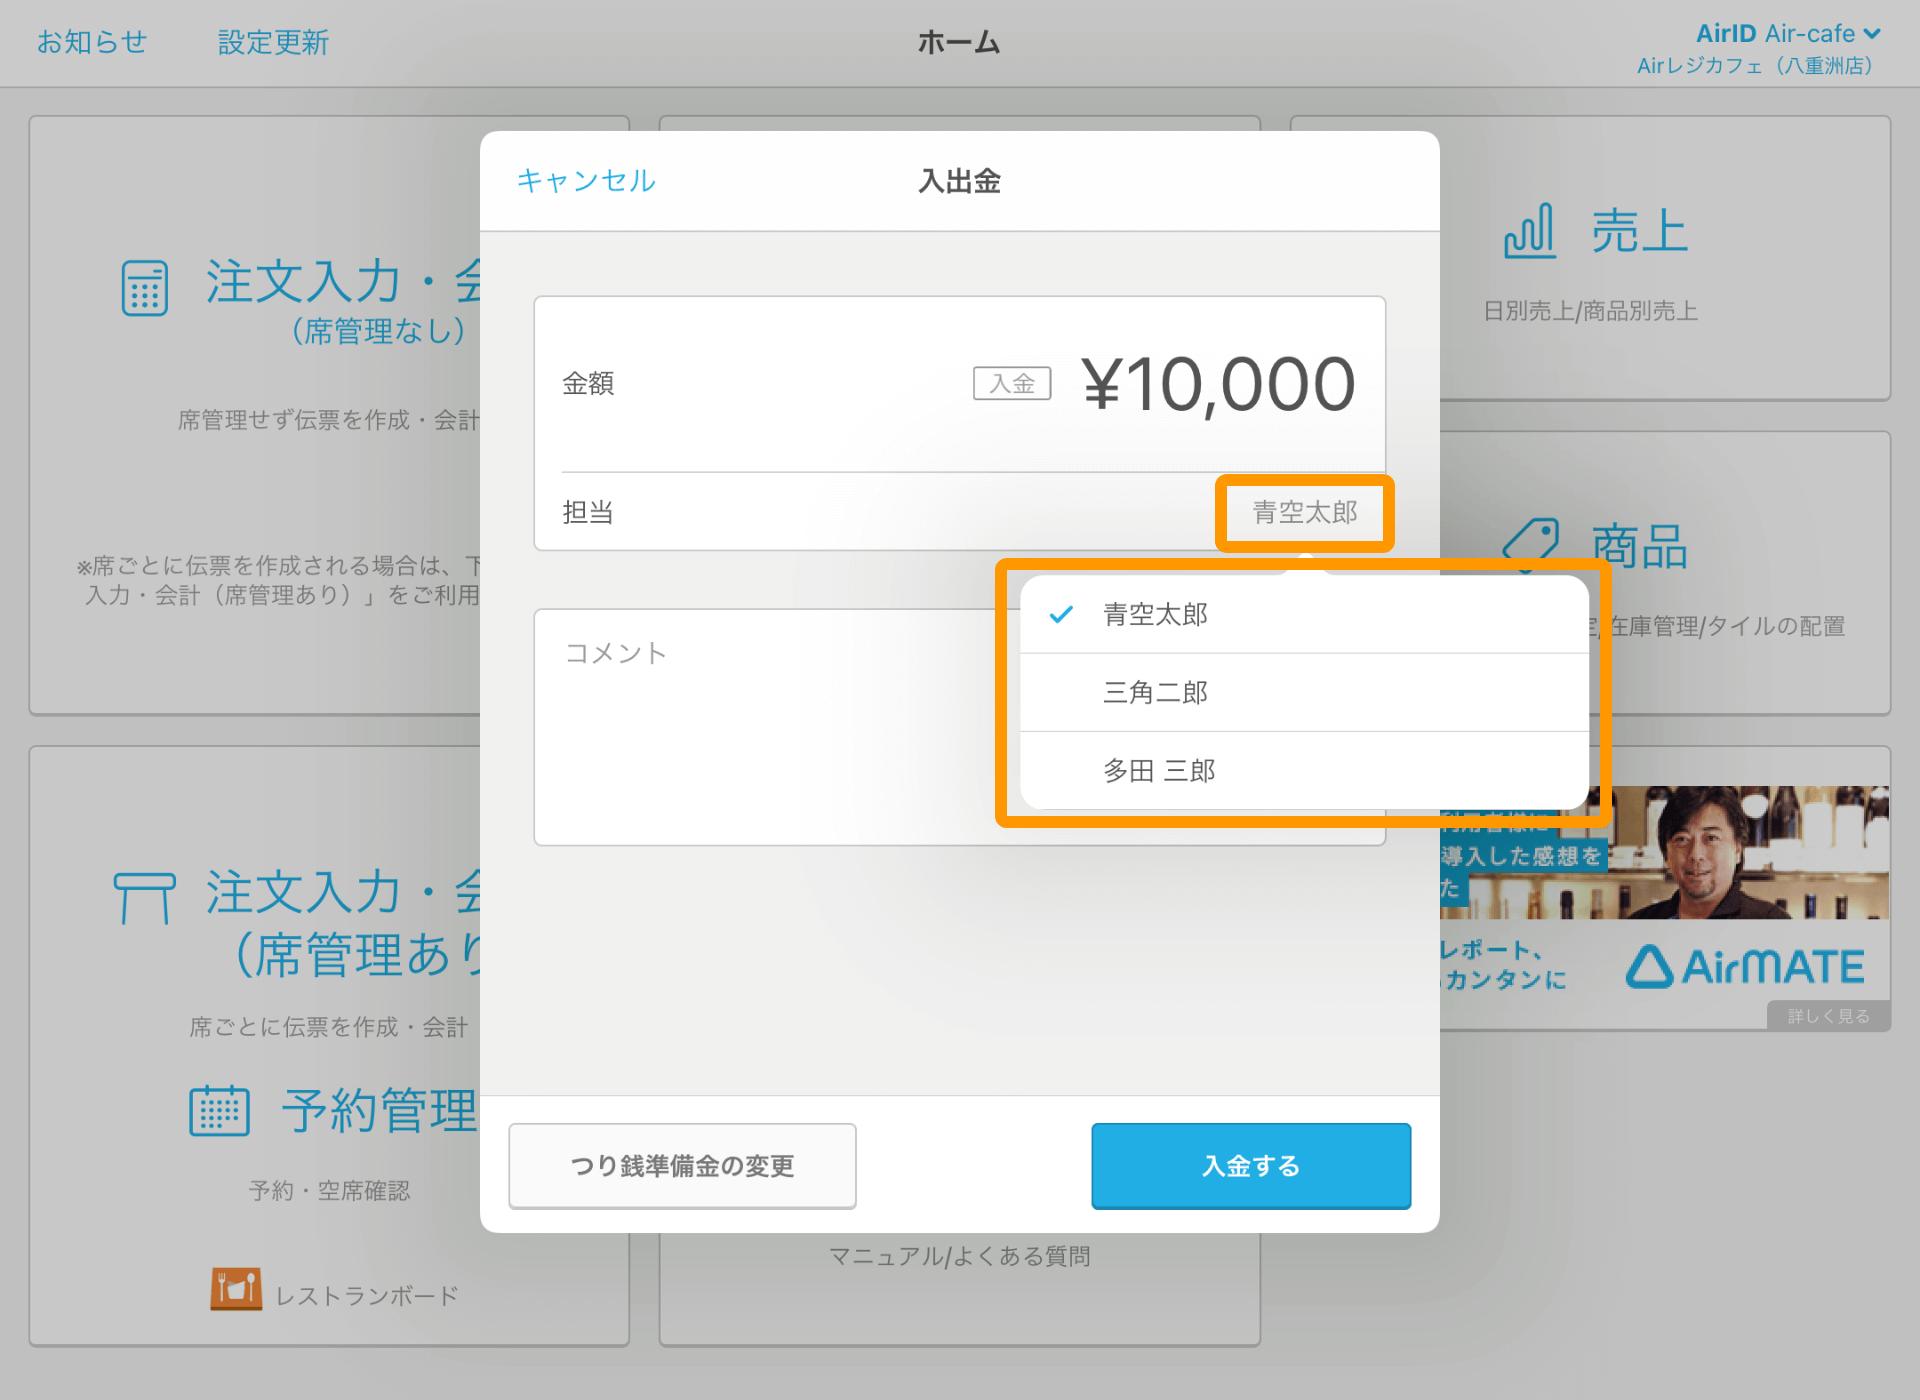
Task: Select 青空太郎 in staff list
Action: tap(1155, 614)
